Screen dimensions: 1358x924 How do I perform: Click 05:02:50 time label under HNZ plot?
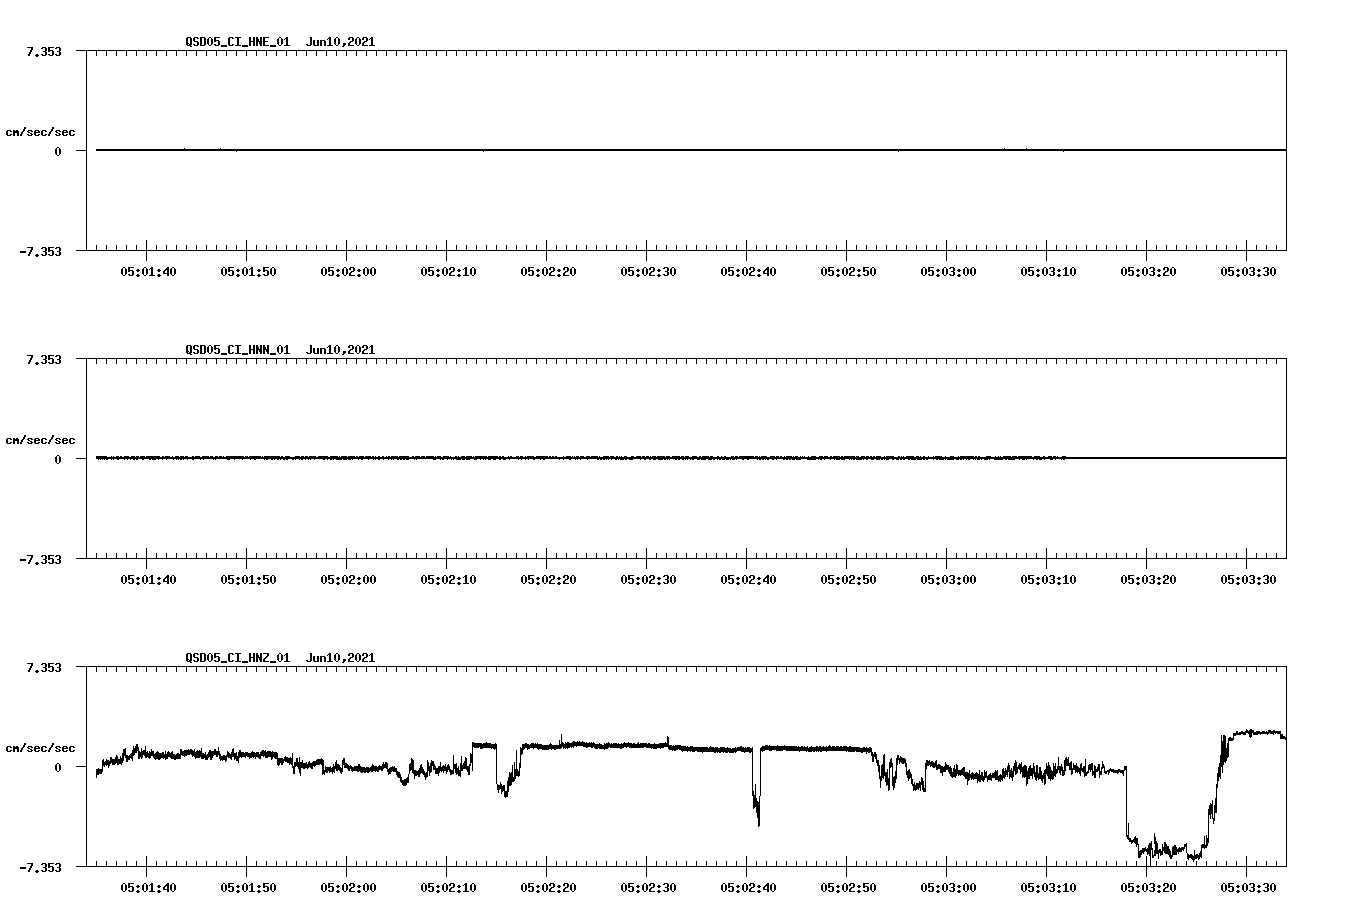tap(848, 887)
